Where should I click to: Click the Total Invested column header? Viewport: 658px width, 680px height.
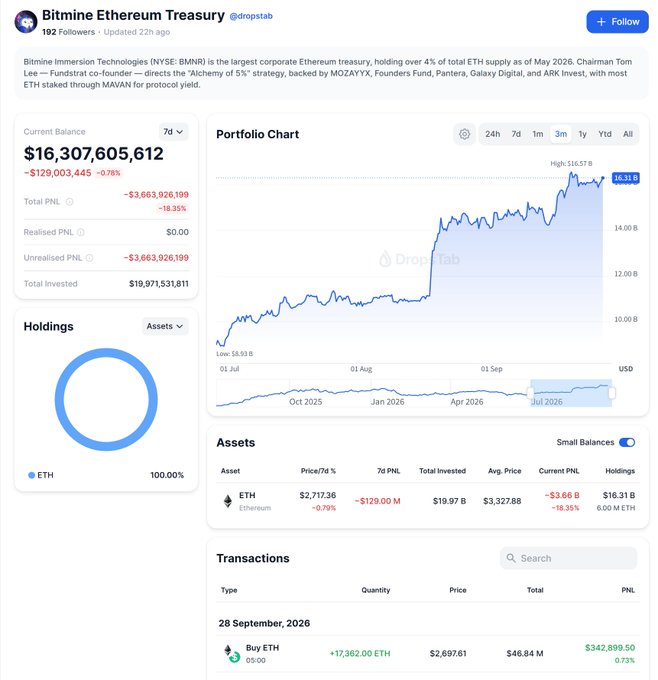(442, 471)
